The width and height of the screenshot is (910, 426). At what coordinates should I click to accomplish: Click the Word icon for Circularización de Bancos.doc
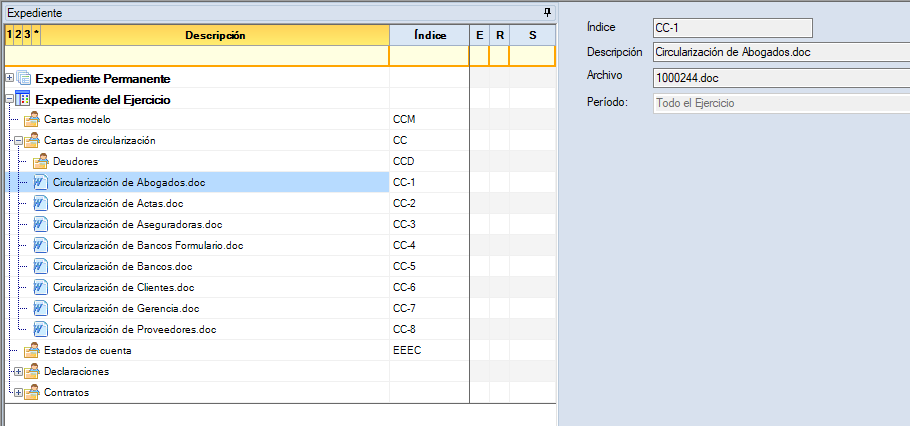pyautogui.click(x=40, y=266)
